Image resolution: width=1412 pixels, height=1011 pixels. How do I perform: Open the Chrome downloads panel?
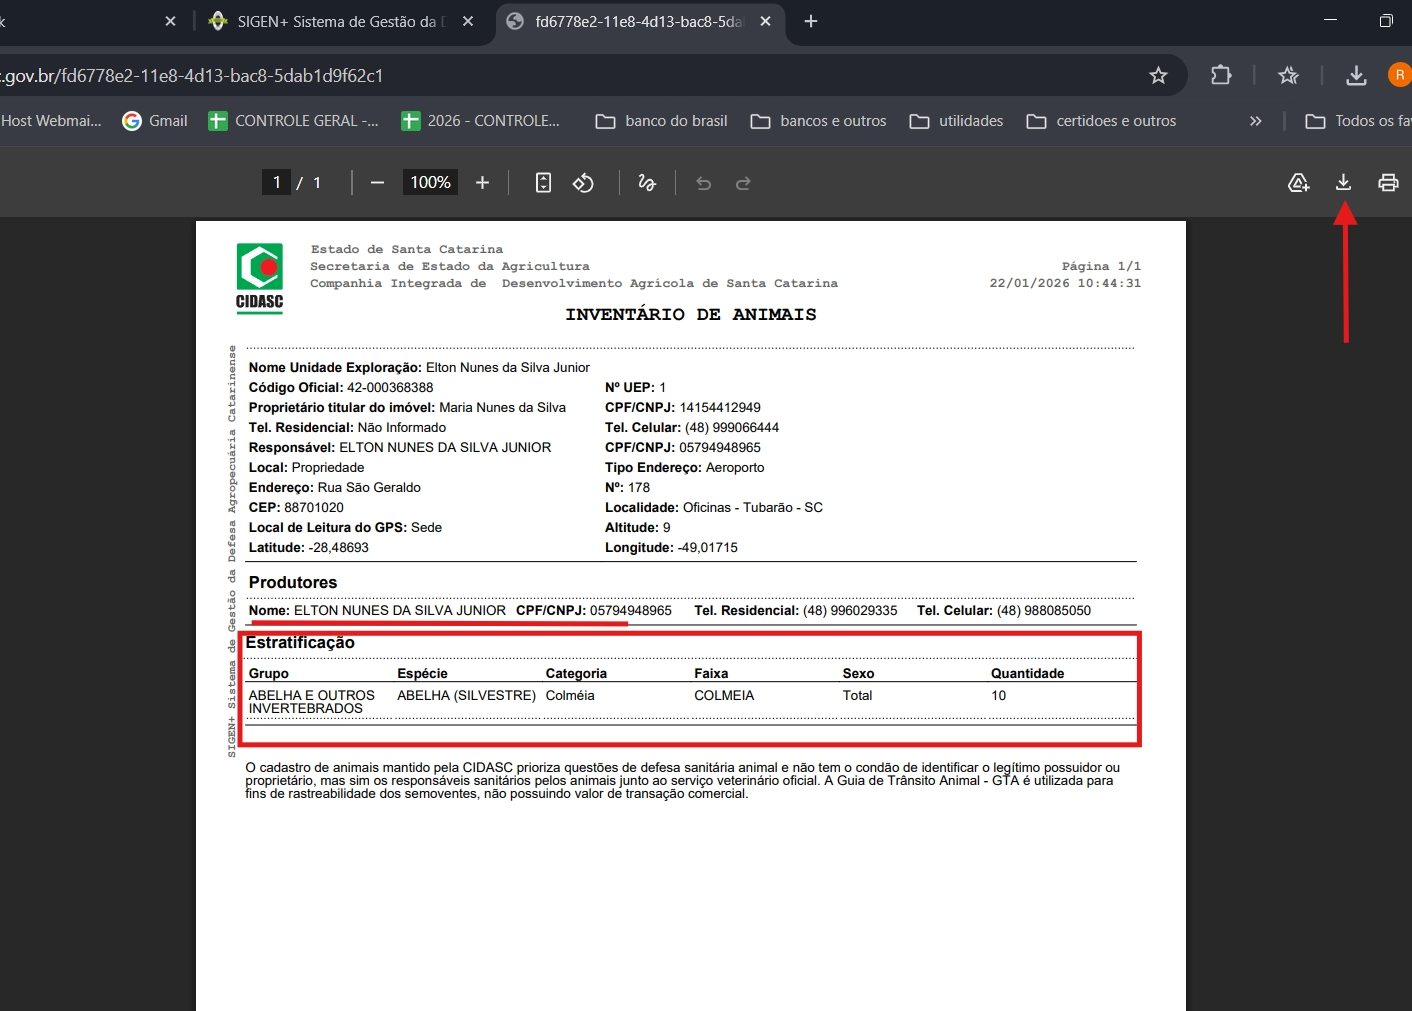pyautogui.click(x=1356, y=75)
